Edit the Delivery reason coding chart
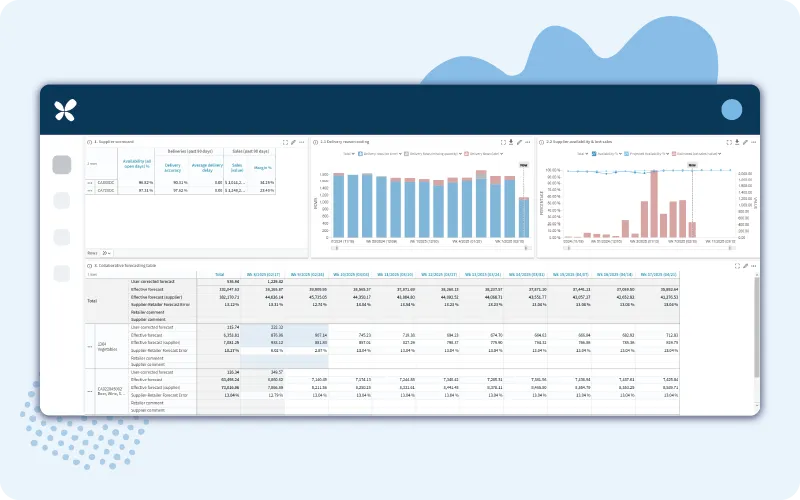Image resolution: width=800 pixels, height=500 pixels. coord(519,143)
